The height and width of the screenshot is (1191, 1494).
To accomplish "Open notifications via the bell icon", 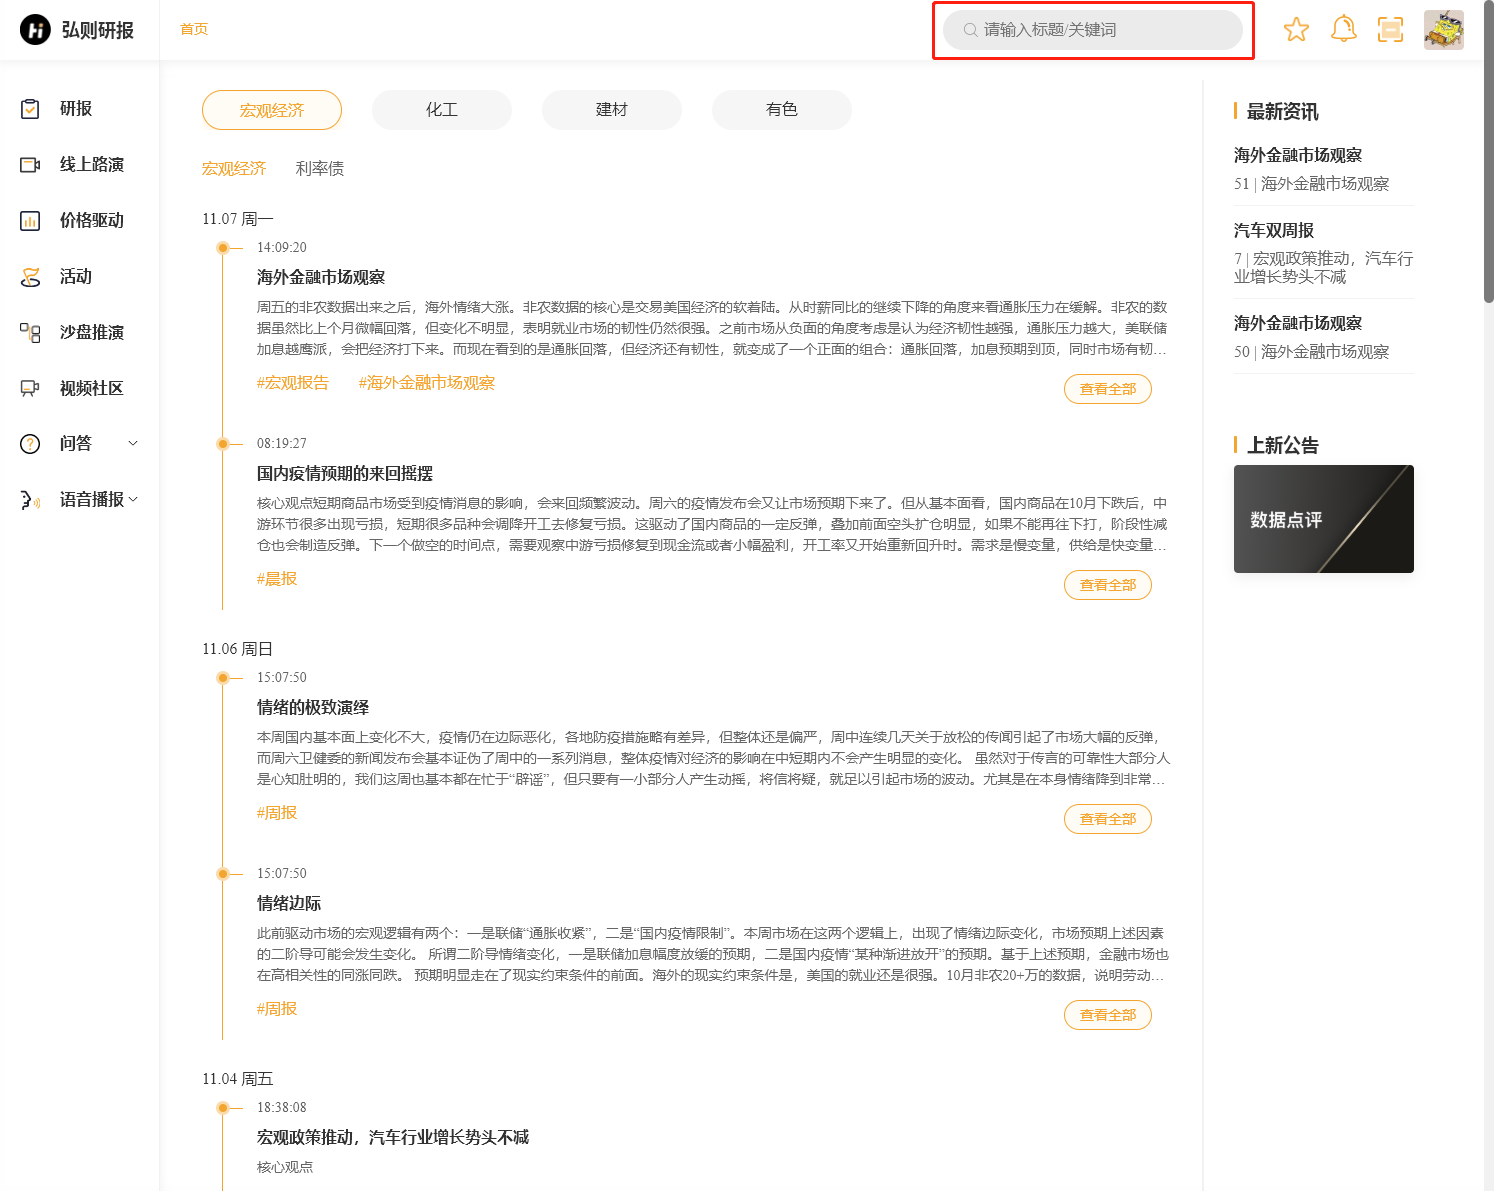I will pyautogui.click(x=1344, y=29).
